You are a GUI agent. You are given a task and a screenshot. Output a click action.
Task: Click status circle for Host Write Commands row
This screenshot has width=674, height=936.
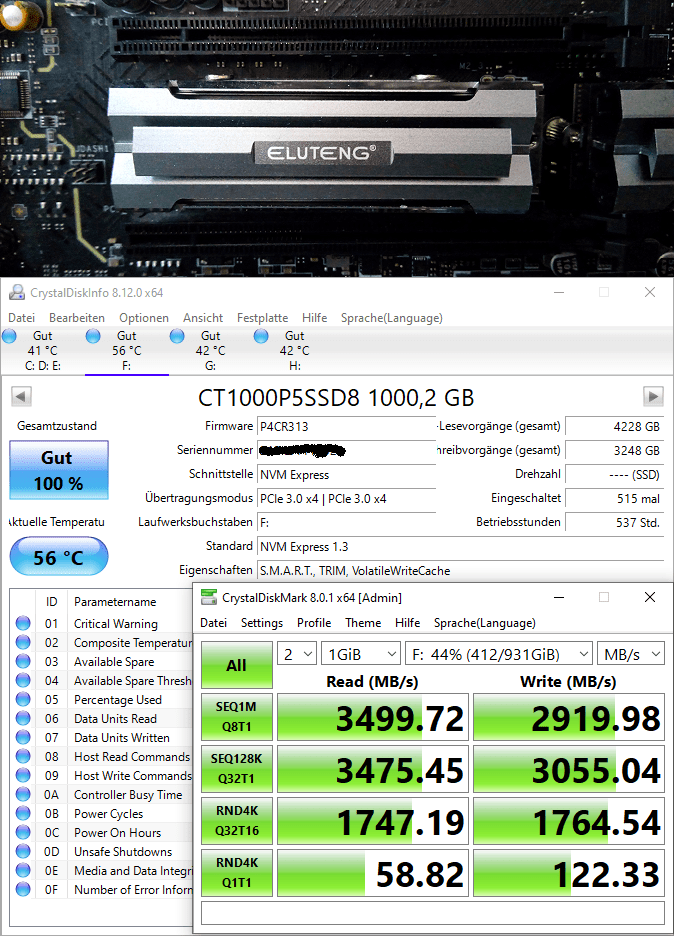23,775
